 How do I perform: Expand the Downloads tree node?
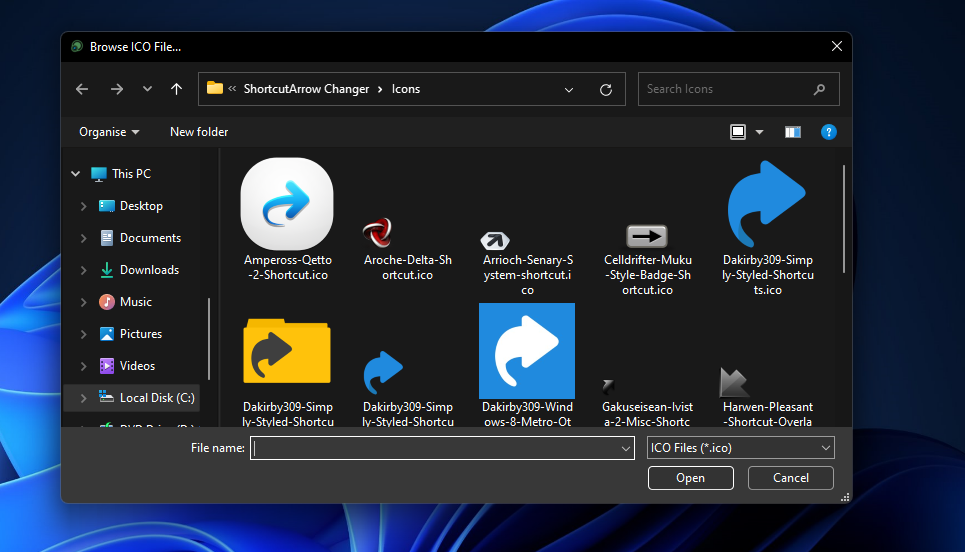click(x=83, y=270)
